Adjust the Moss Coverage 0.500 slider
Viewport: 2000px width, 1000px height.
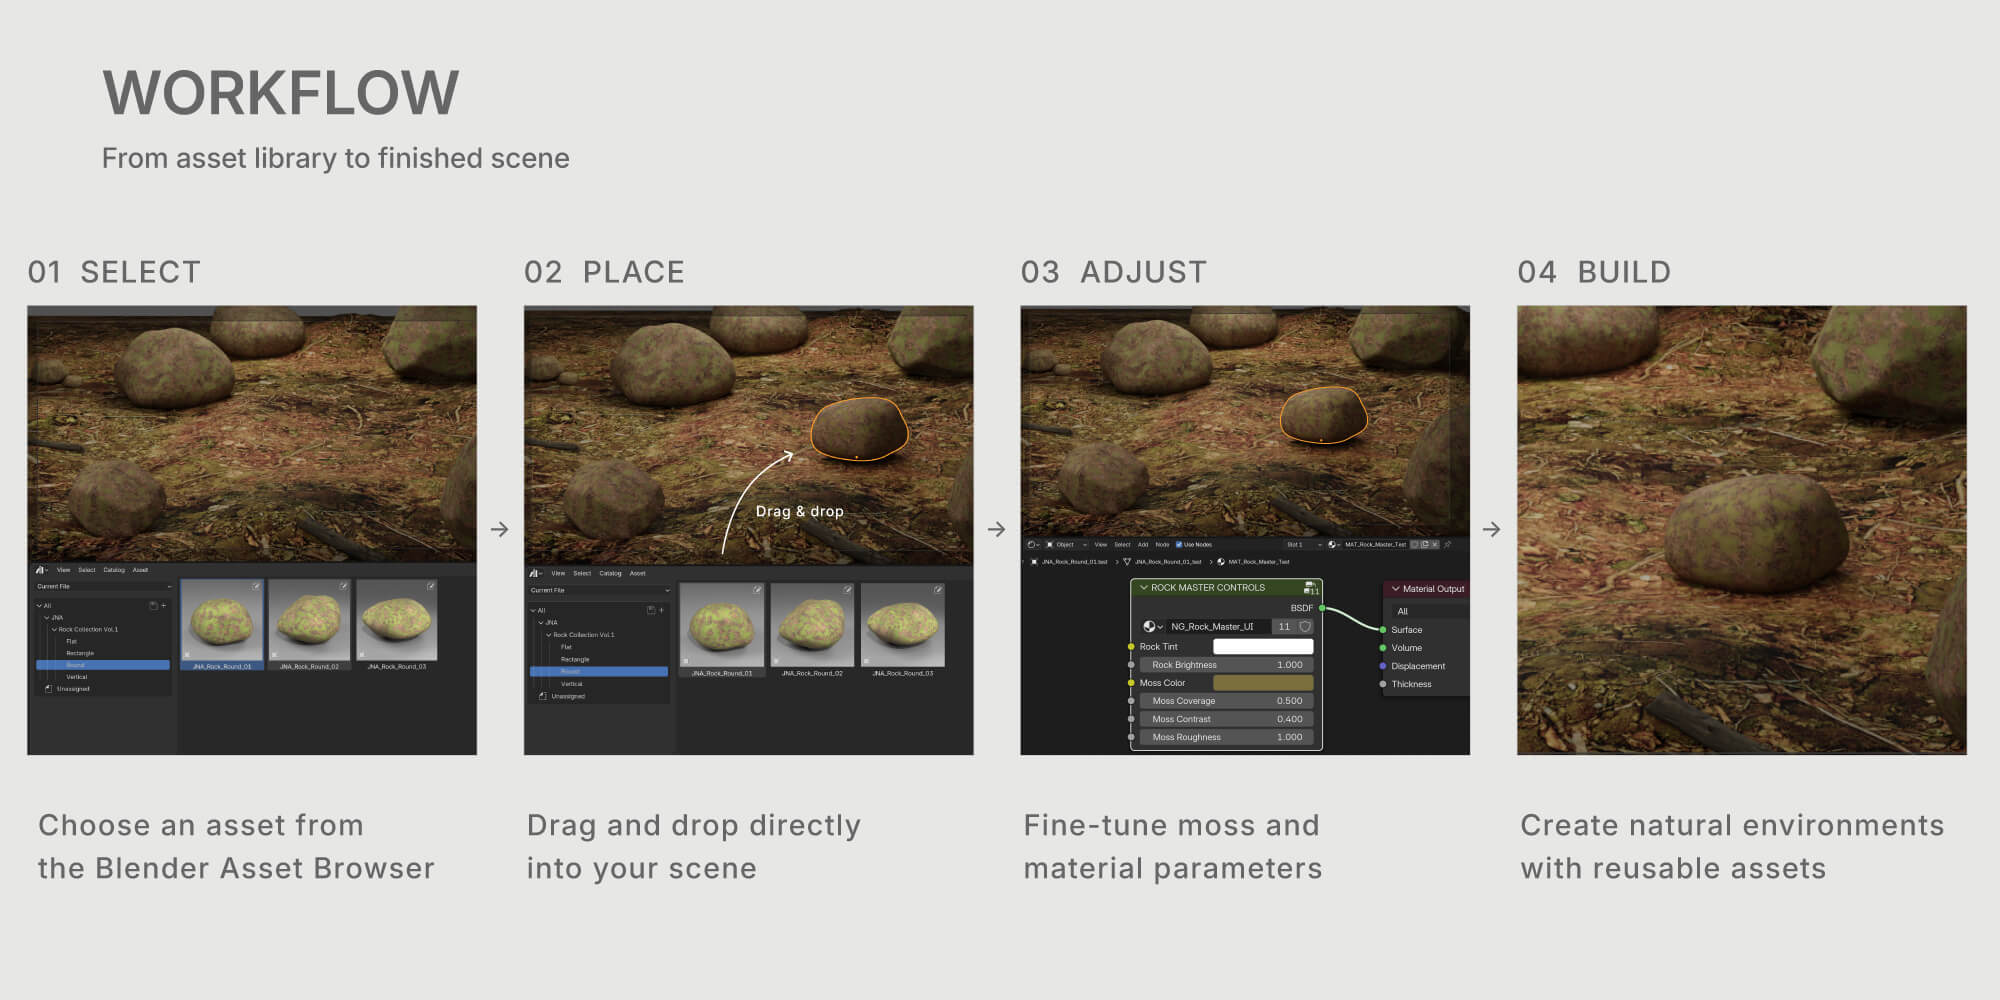tap(1227, 701)
